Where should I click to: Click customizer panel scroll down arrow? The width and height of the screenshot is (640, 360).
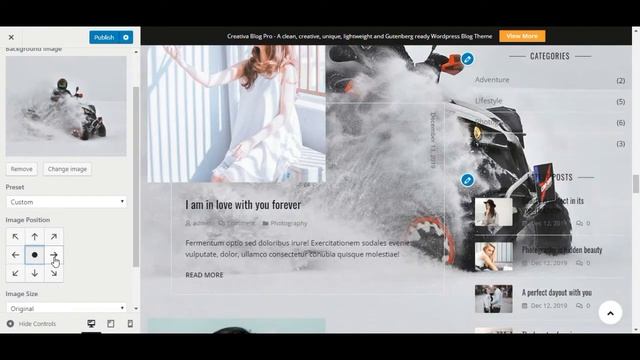(x=136, y=309)
